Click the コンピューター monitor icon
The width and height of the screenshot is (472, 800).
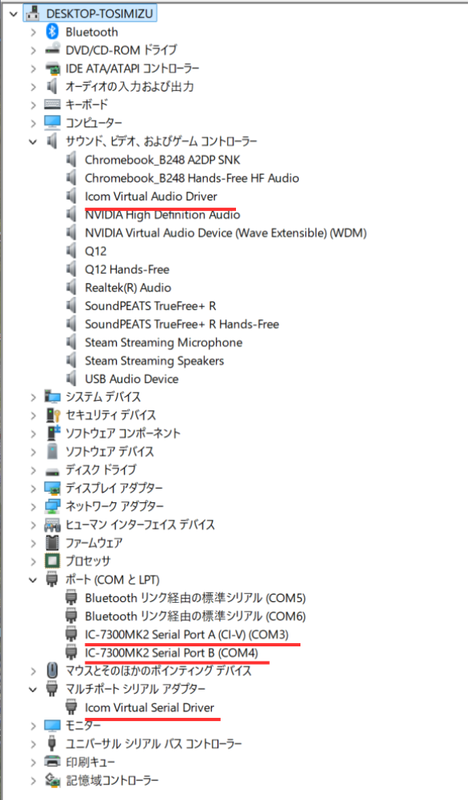52,122
